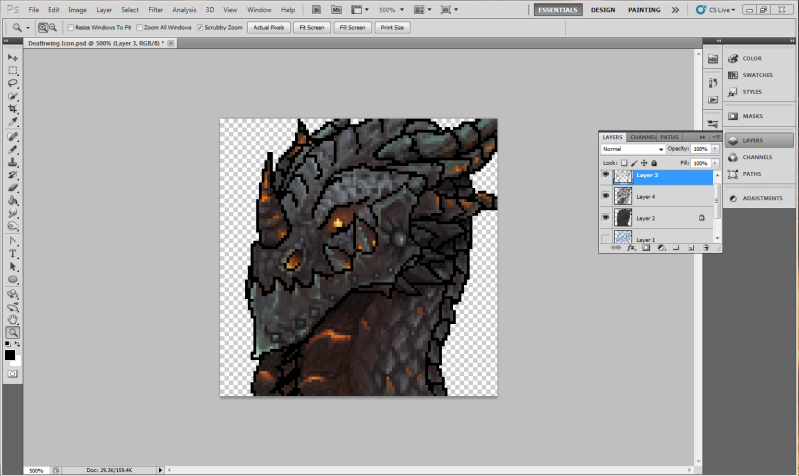Image resolution: width=799 pixels, height=476 pixels.
Task: Swap foreground and background colors
Action: tap(18, 344)
